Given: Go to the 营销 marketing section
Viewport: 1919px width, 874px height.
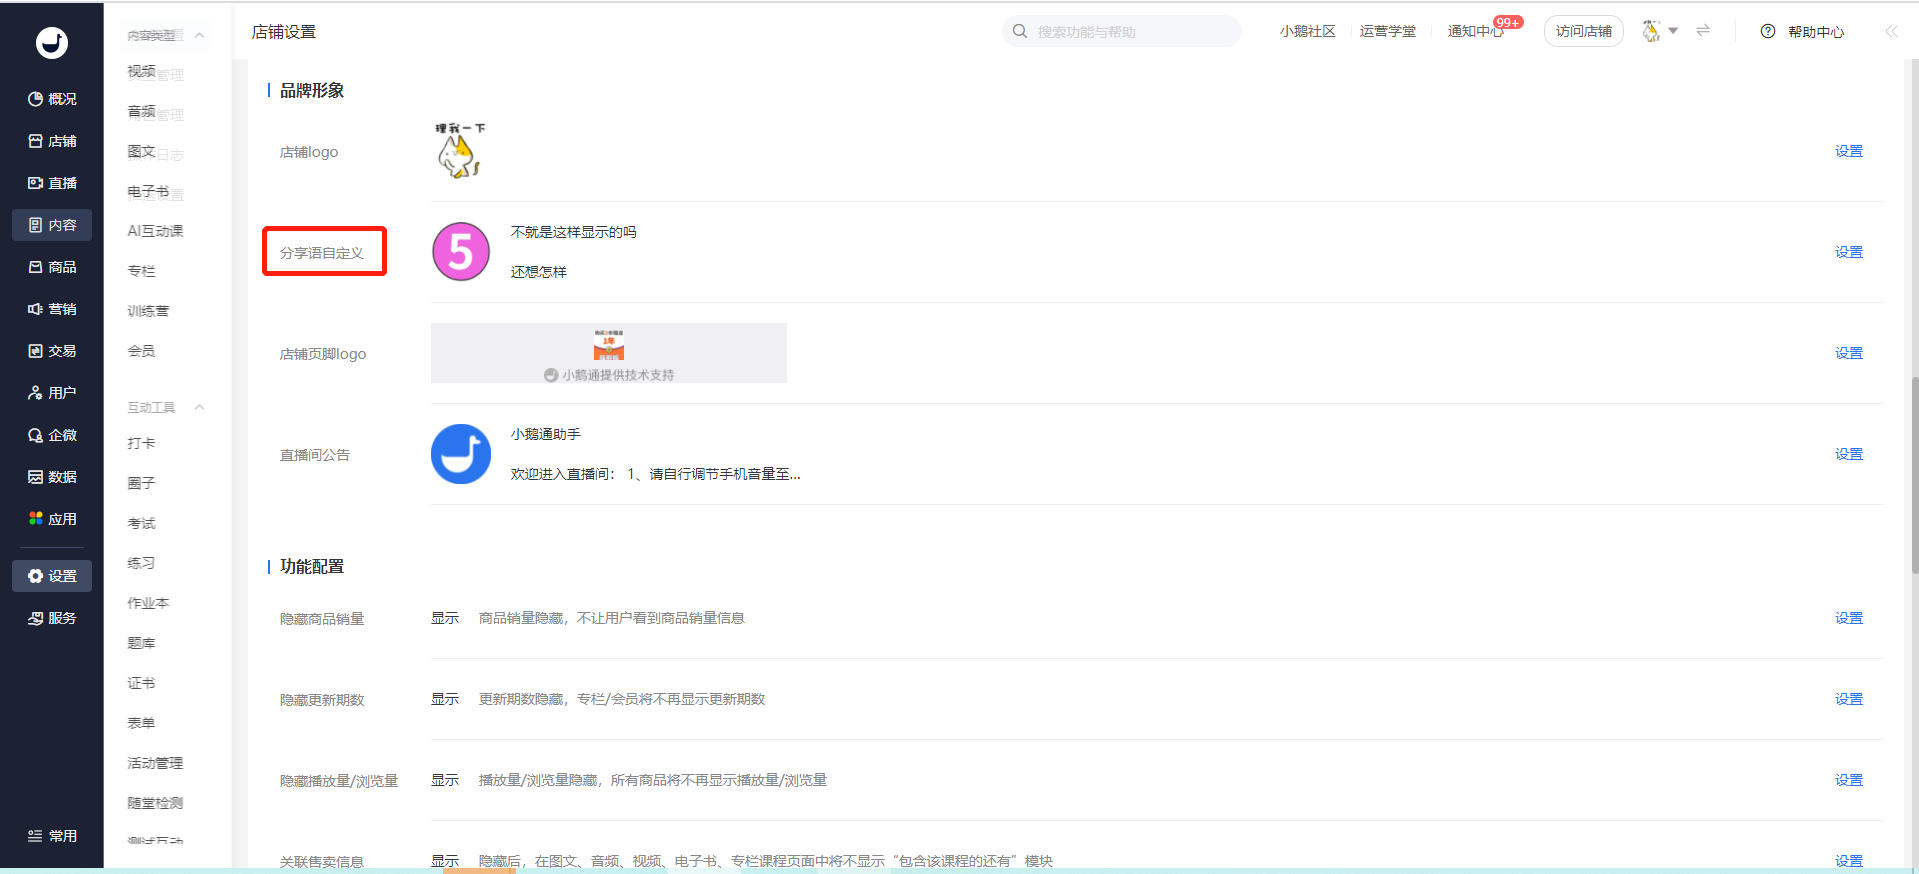Looking at the screenshot, I should tap(52, 309).
